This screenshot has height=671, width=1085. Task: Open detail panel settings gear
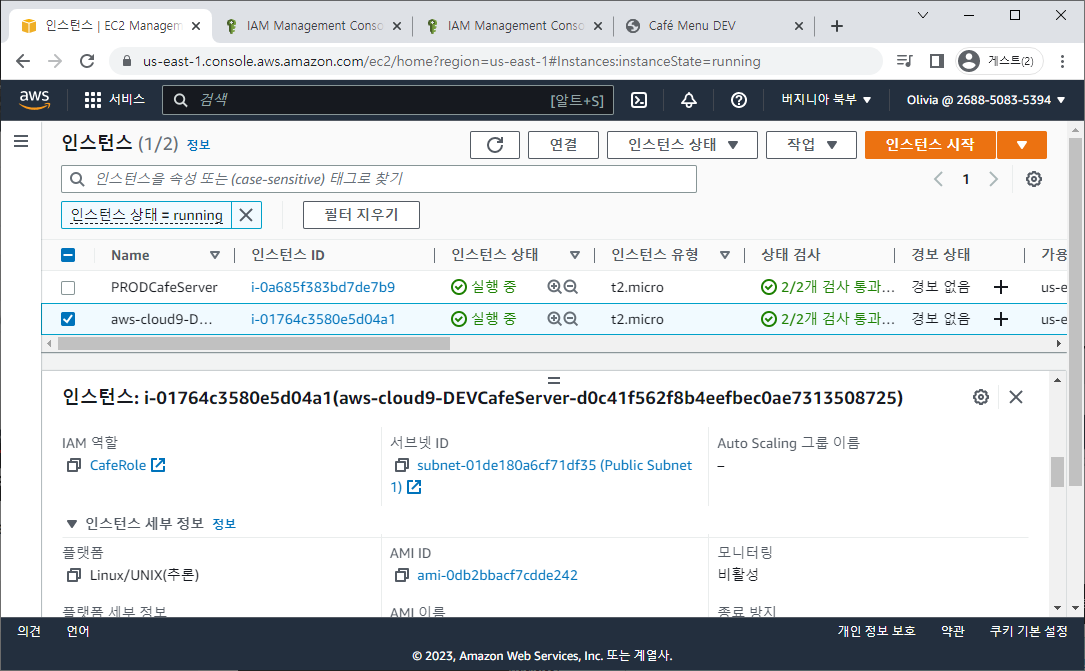pos(981,397)
